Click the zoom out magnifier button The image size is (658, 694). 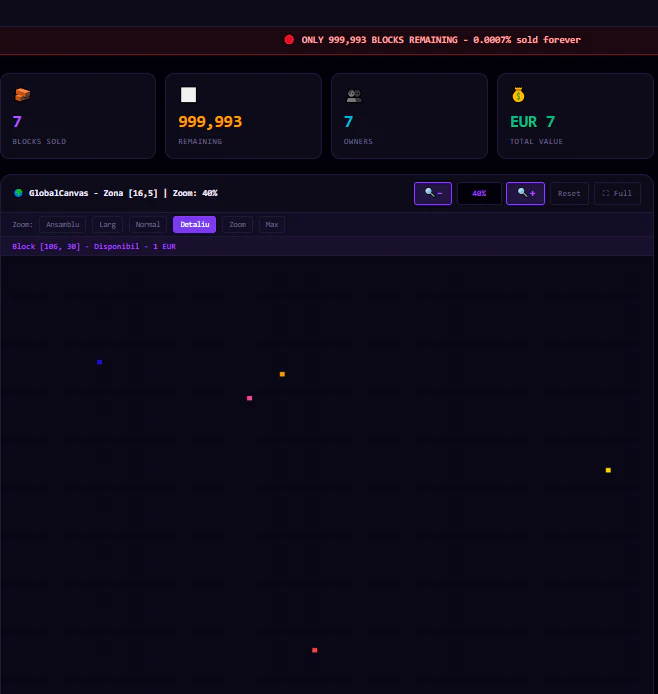(433, 193)
